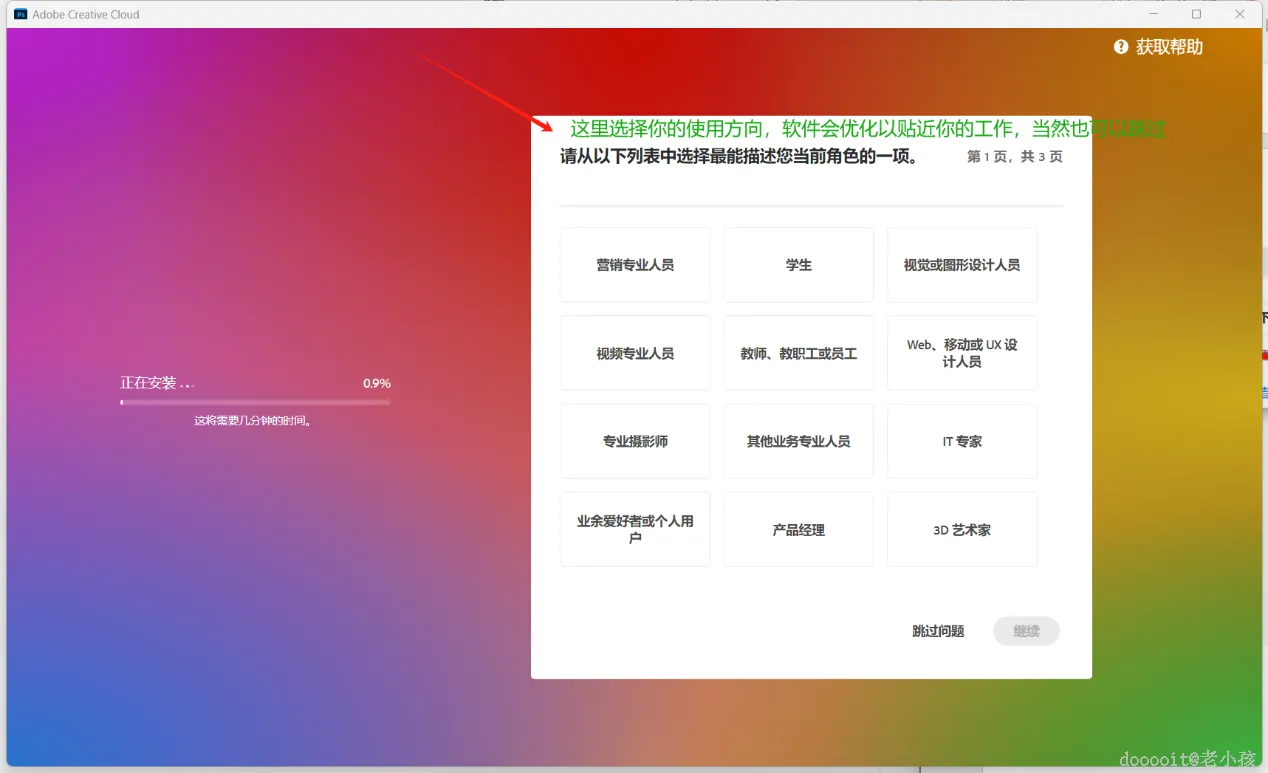Select the Web、移动或 UX 设计人员 card
1268x773 pixels.
click(961, 352)
